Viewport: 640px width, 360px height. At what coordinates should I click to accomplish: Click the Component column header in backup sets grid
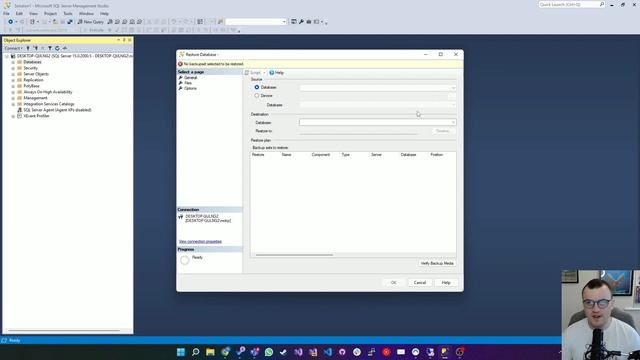(320, 155)
